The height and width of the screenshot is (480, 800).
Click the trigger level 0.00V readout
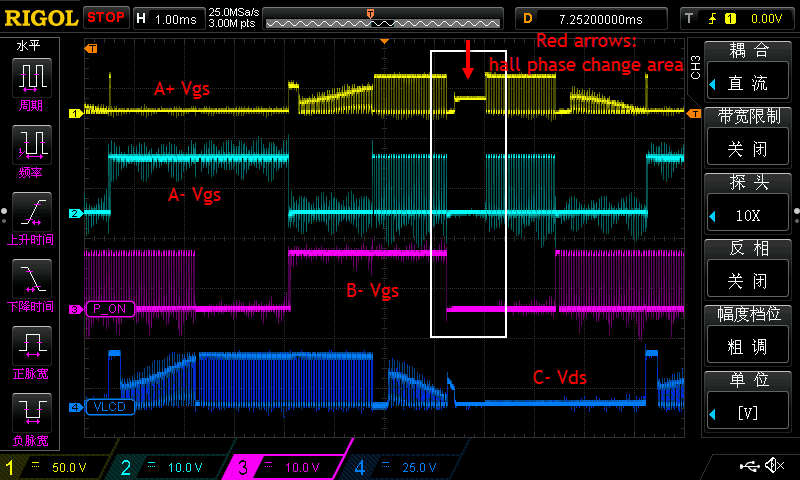point(766,19)
